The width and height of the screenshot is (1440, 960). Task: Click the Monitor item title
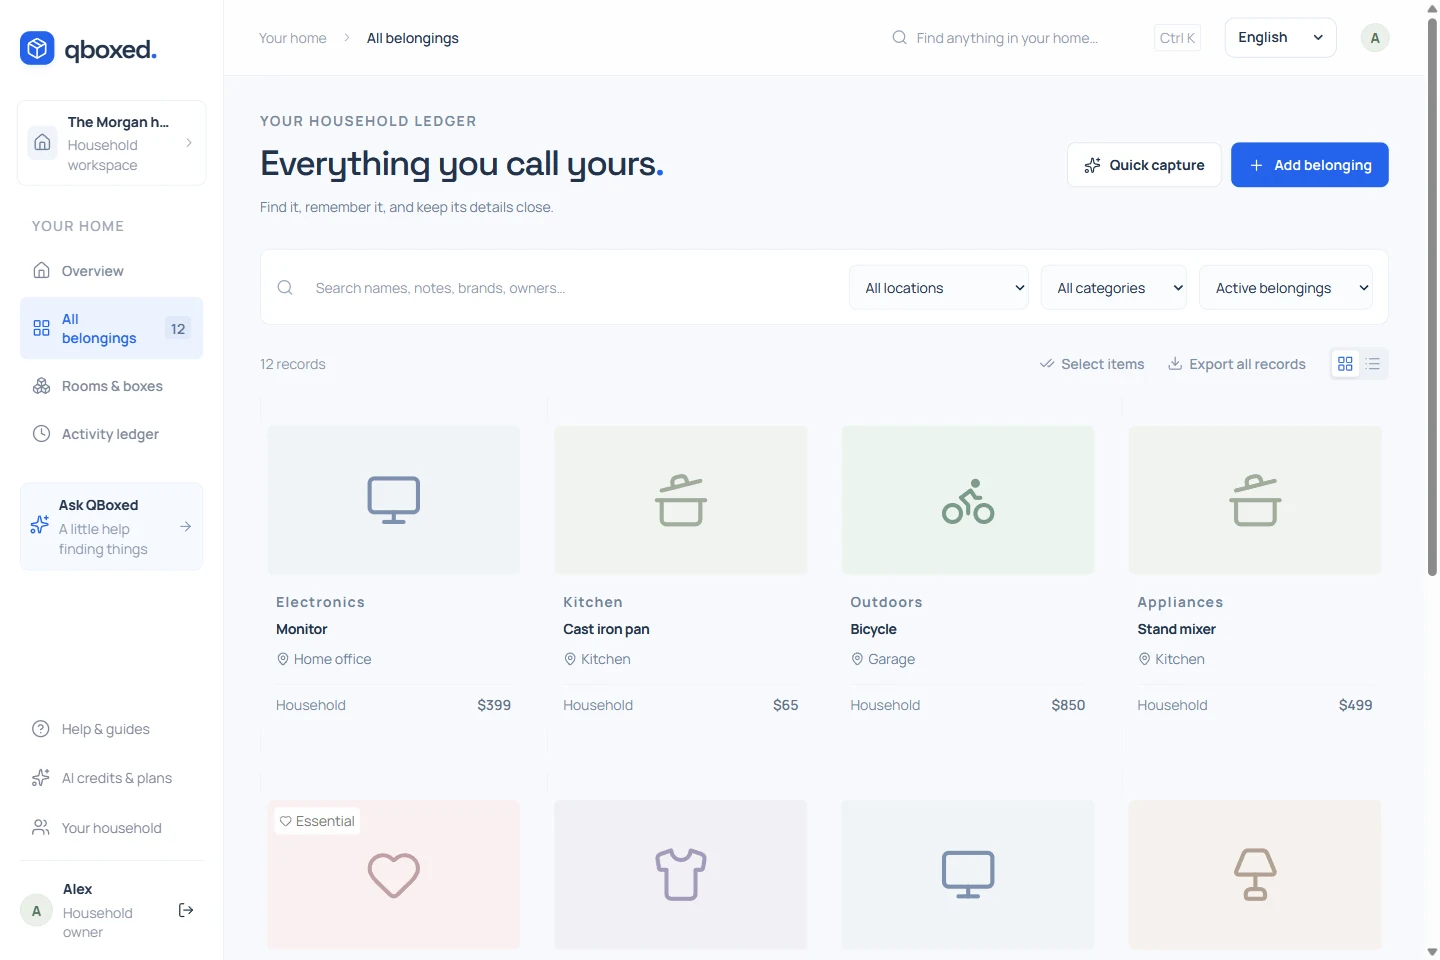(301, 629)
